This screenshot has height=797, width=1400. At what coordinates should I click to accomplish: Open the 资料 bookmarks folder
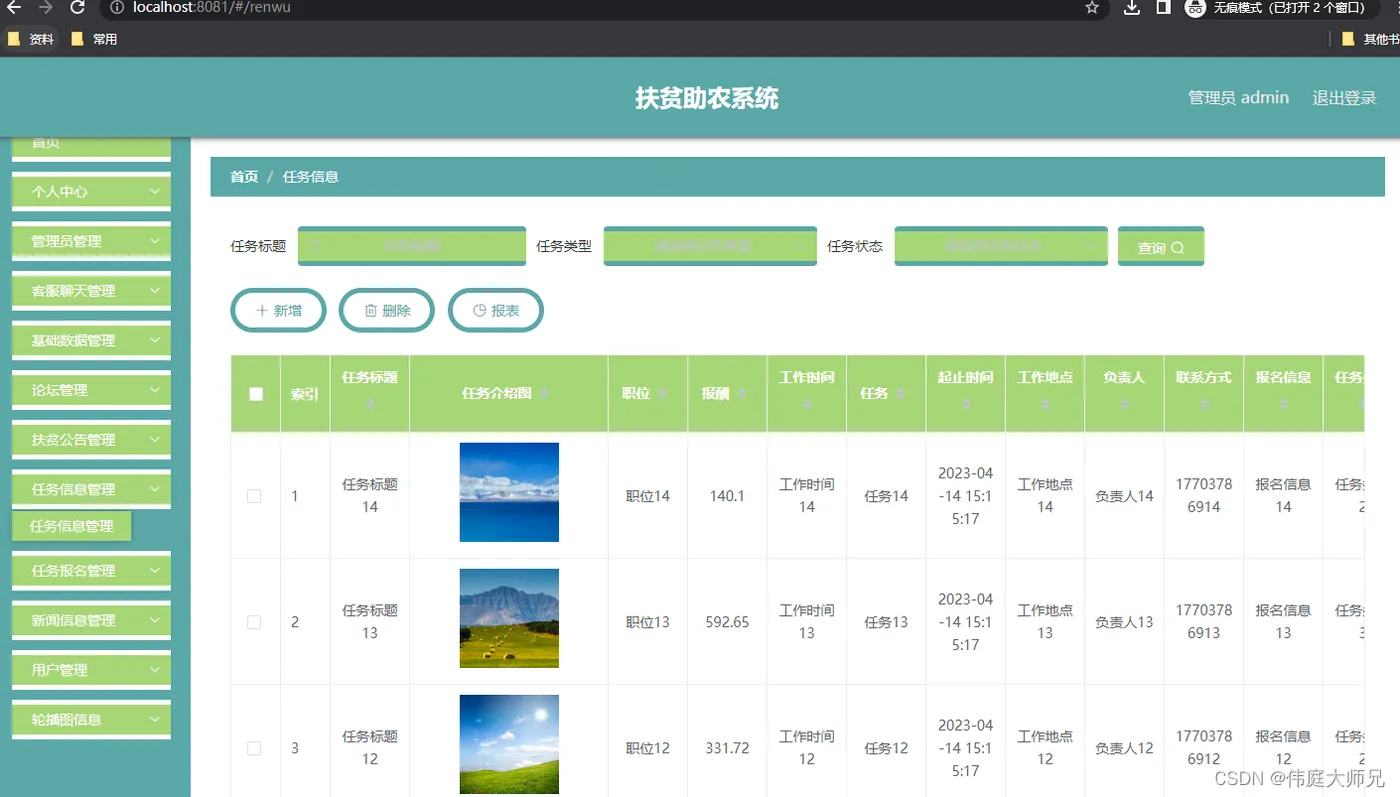click(31, 39)
